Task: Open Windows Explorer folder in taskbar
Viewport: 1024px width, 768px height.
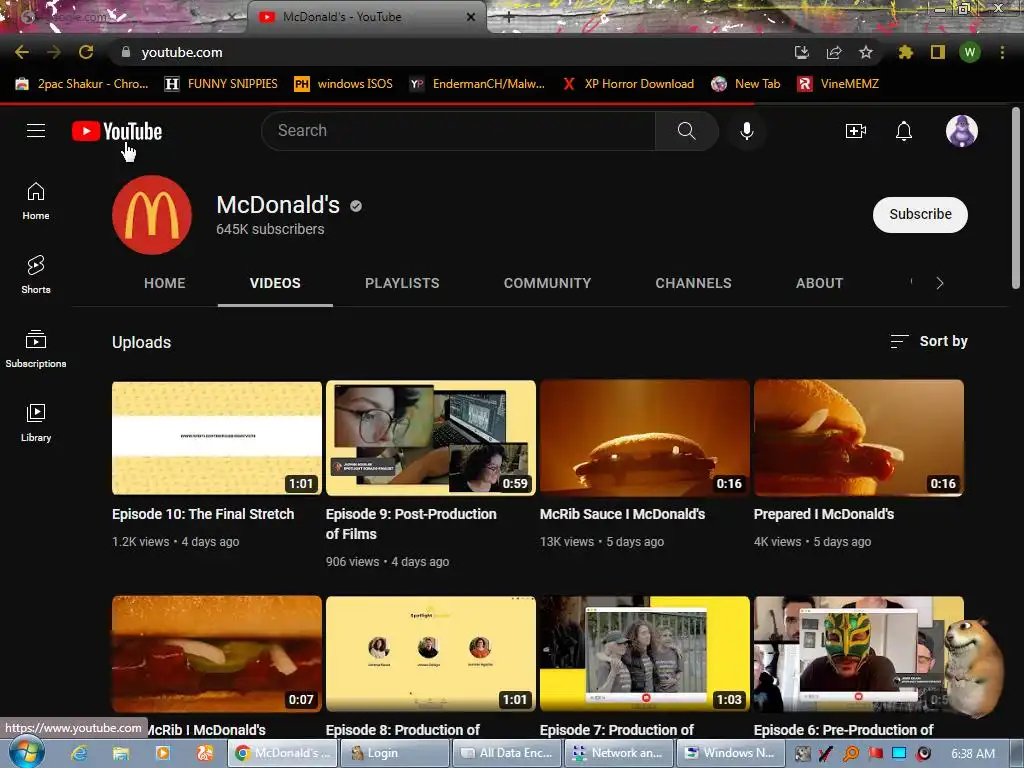Action: pos(121,754)
